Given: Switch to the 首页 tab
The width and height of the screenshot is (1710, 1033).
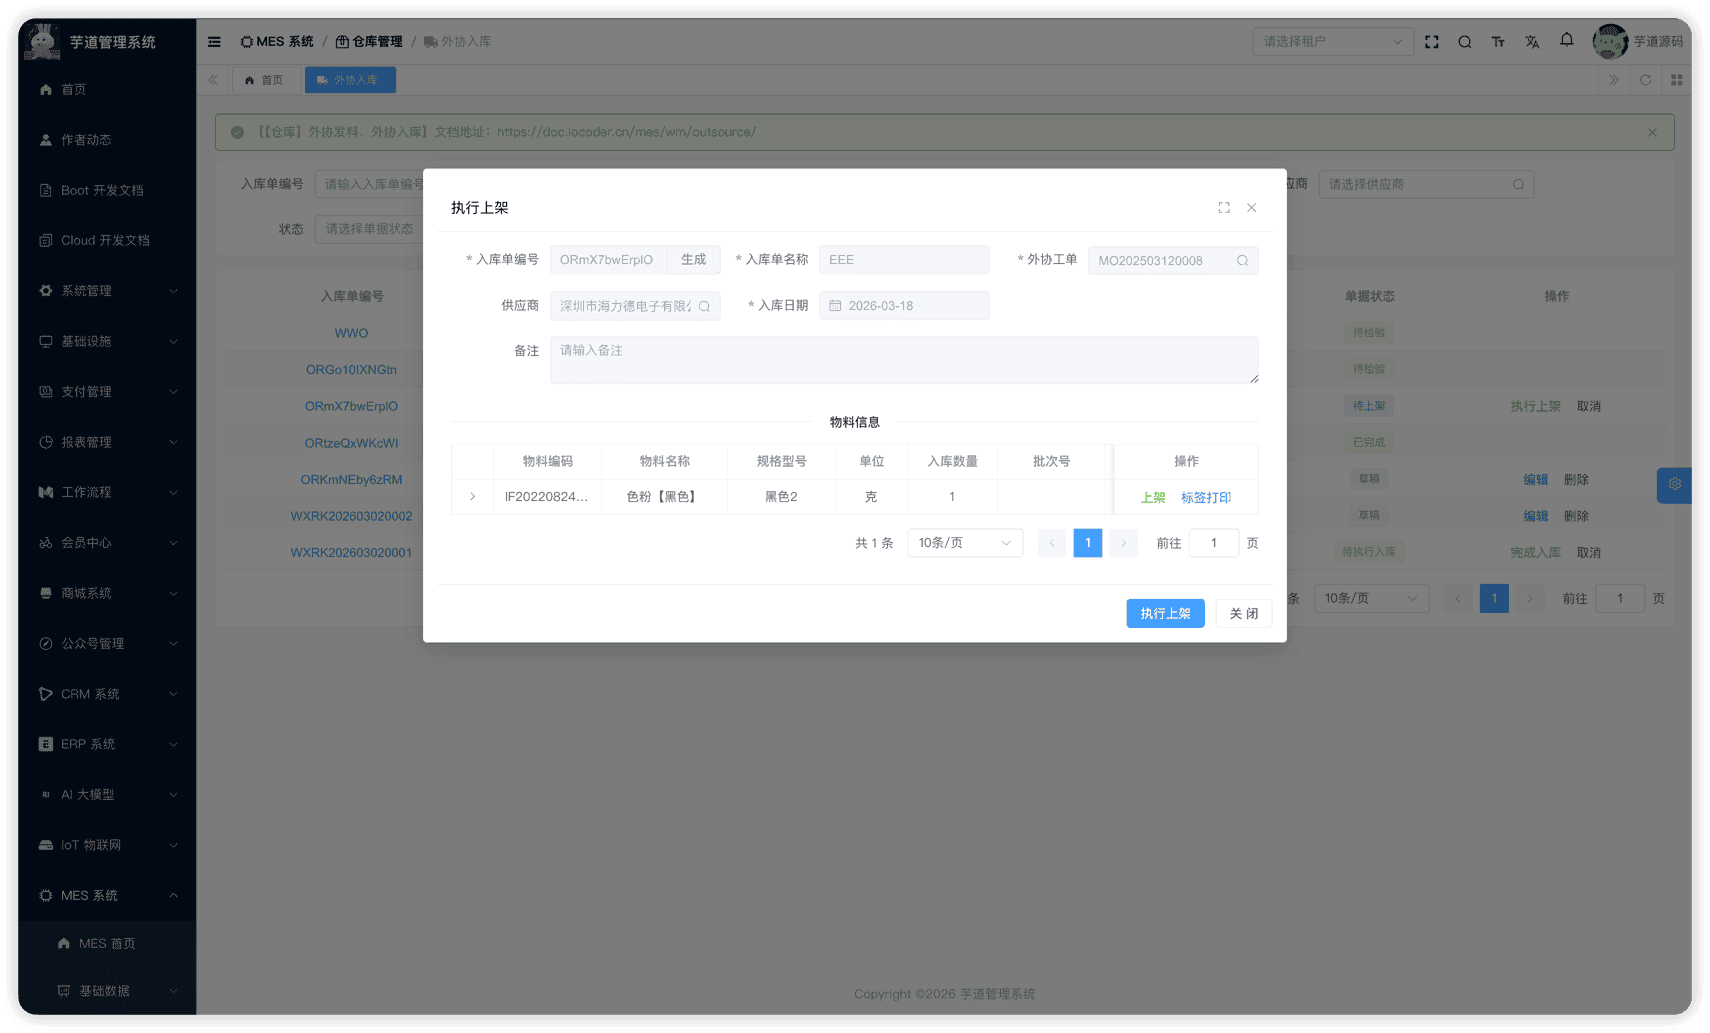Looking at the screenshot, I should pos(265,80).
